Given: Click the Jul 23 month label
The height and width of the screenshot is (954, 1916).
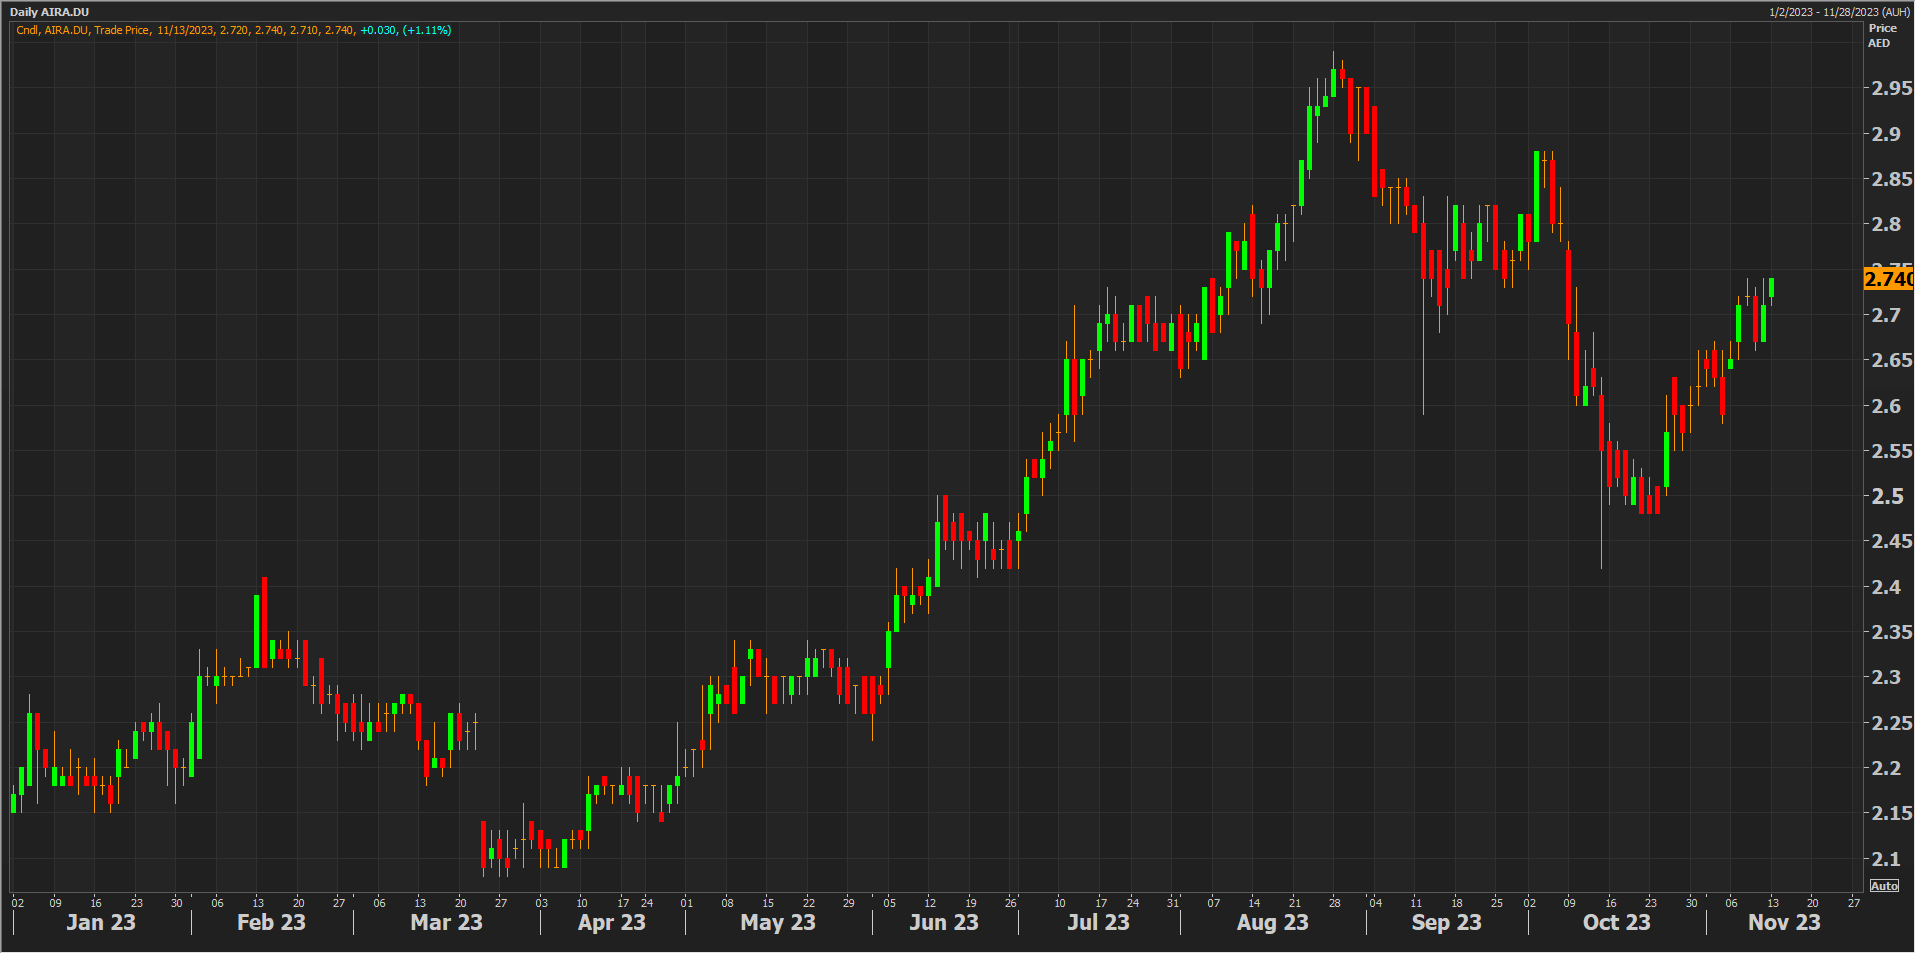Looking at the screenshot, I should 1097,922.
